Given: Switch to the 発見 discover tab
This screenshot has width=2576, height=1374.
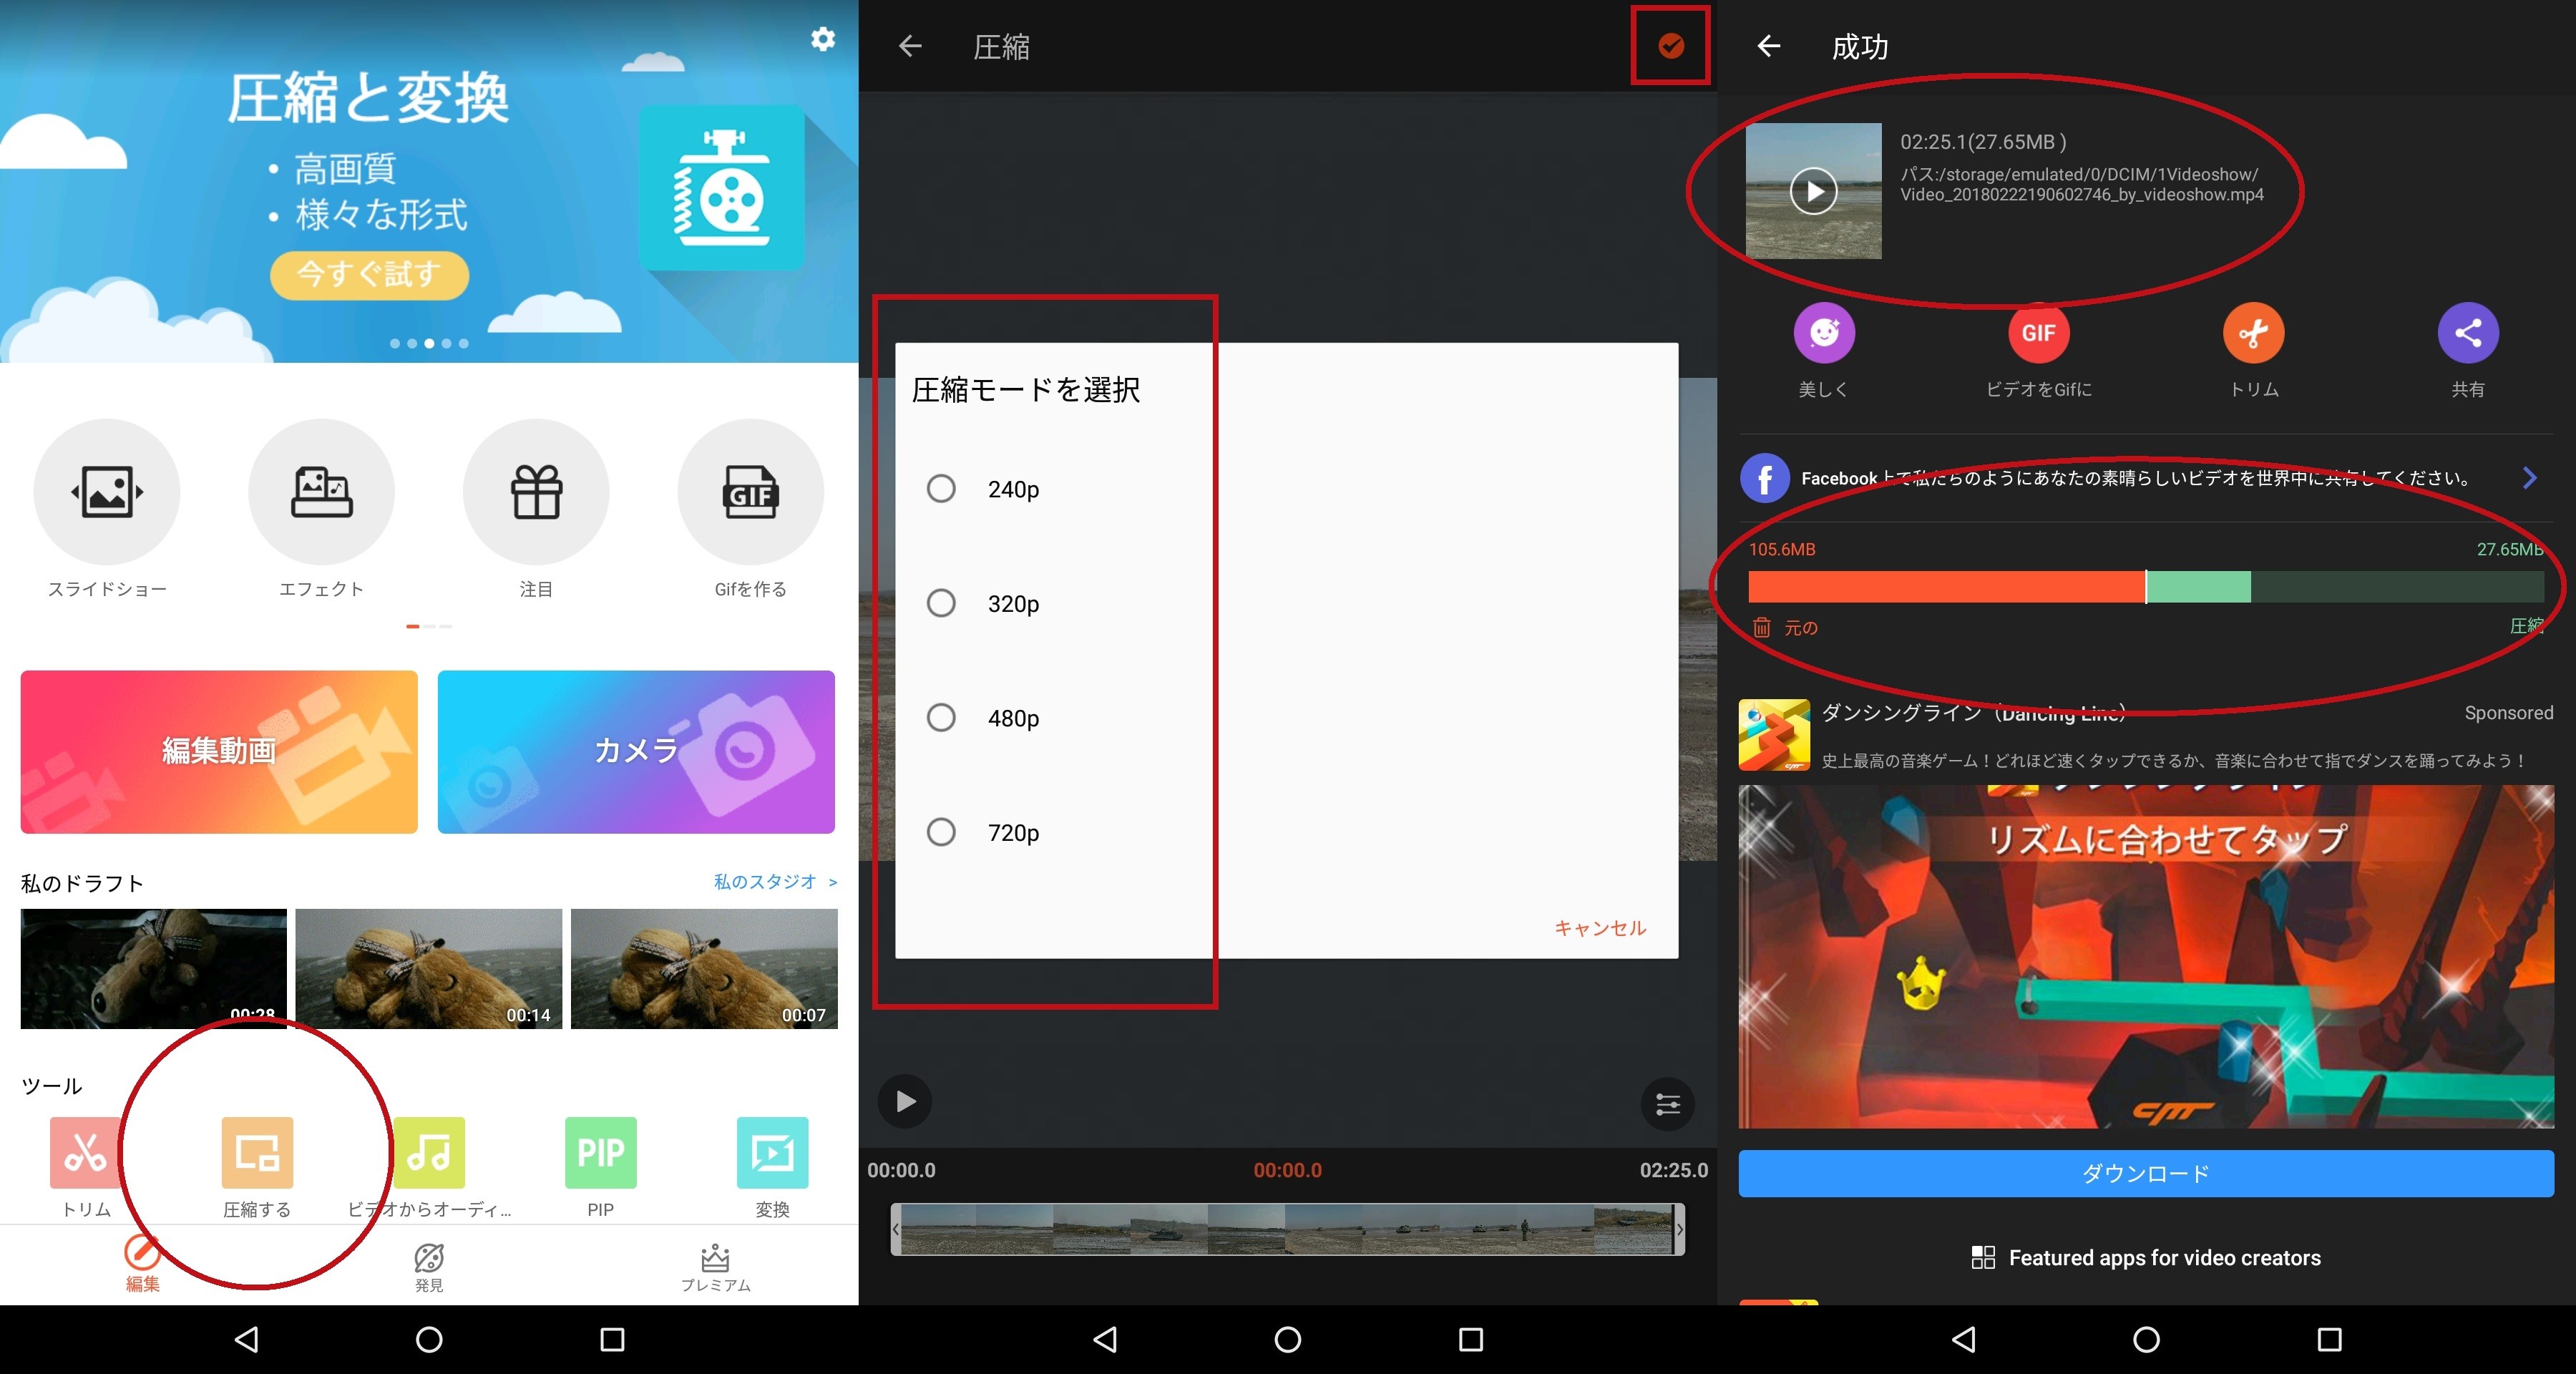Looking at the screenshot, I should point(429,1266).
